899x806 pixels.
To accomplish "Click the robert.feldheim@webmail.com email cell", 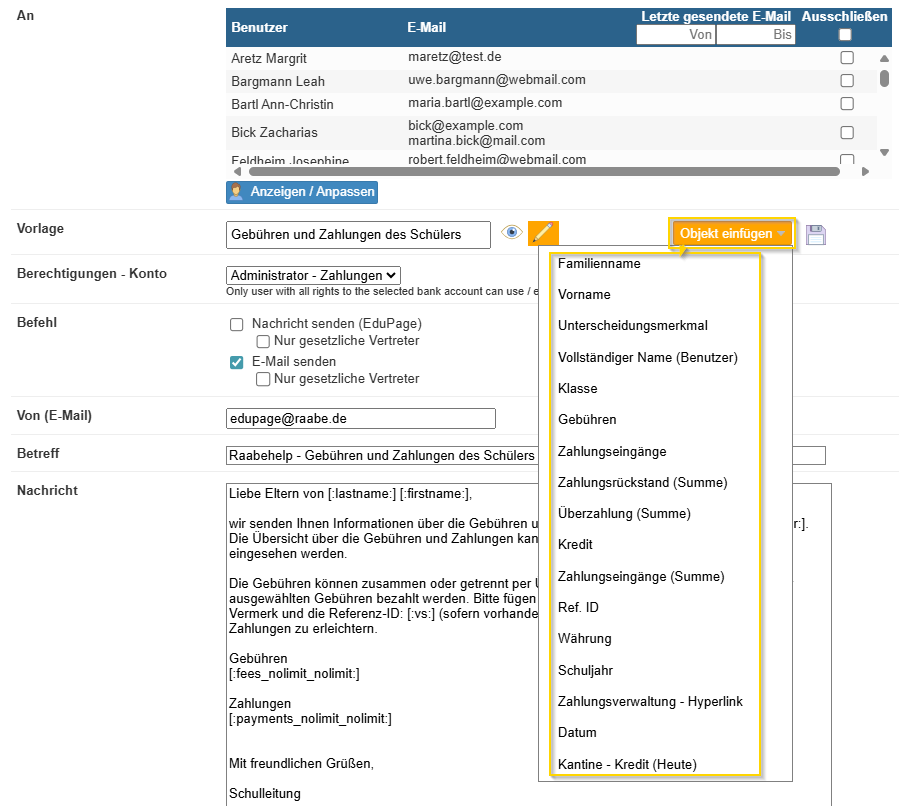I will [497, 159].
